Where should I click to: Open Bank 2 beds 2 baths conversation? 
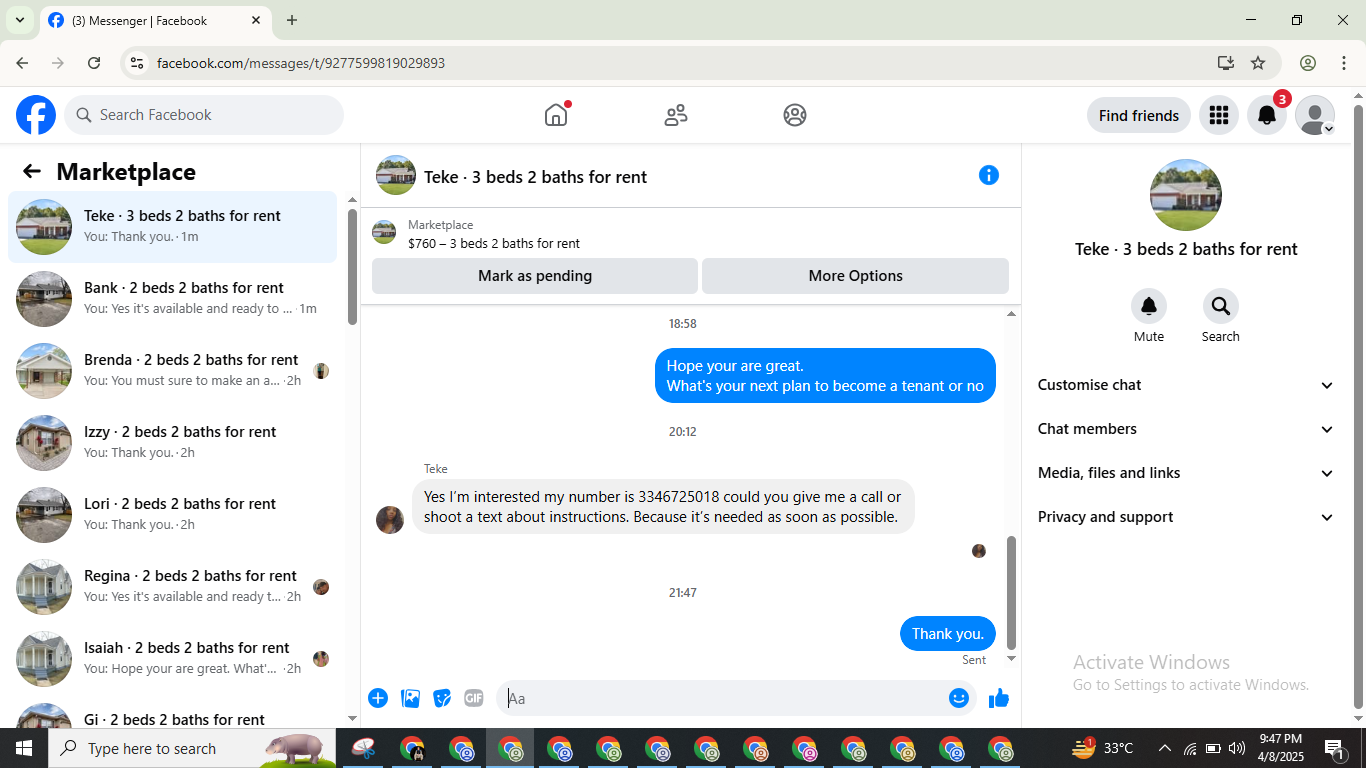click(173, 299)
